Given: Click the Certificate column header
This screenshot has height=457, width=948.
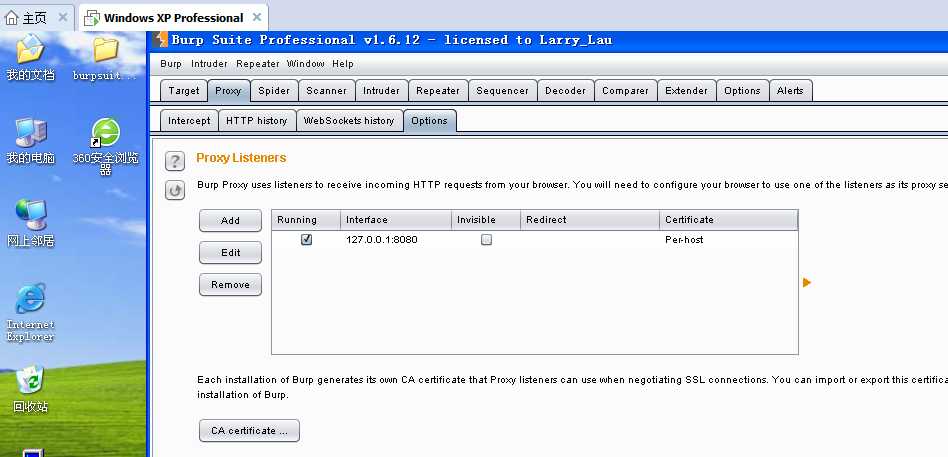Looking at the screenshot, I should 729,220.
